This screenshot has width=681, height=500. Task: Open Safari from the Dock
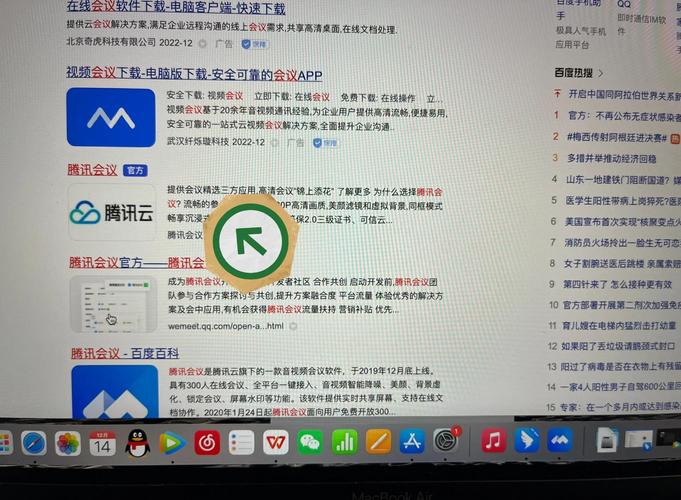pyautogui.click(x=33, y=444)
